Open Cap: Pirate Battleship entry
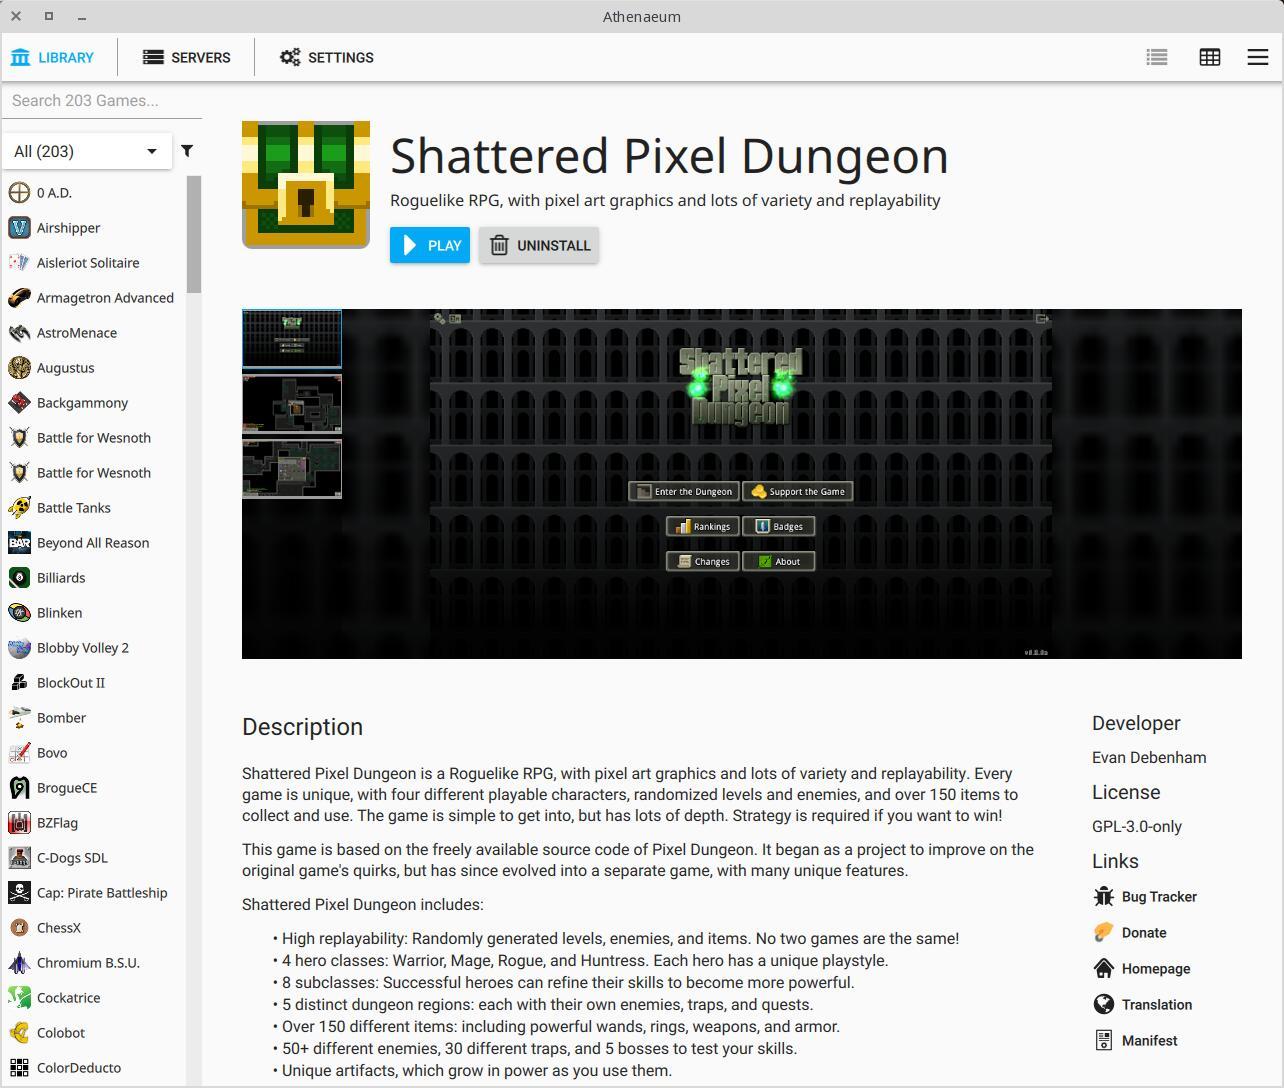The height and width of the screenshot is (1088, 1284). coord(93,892)
